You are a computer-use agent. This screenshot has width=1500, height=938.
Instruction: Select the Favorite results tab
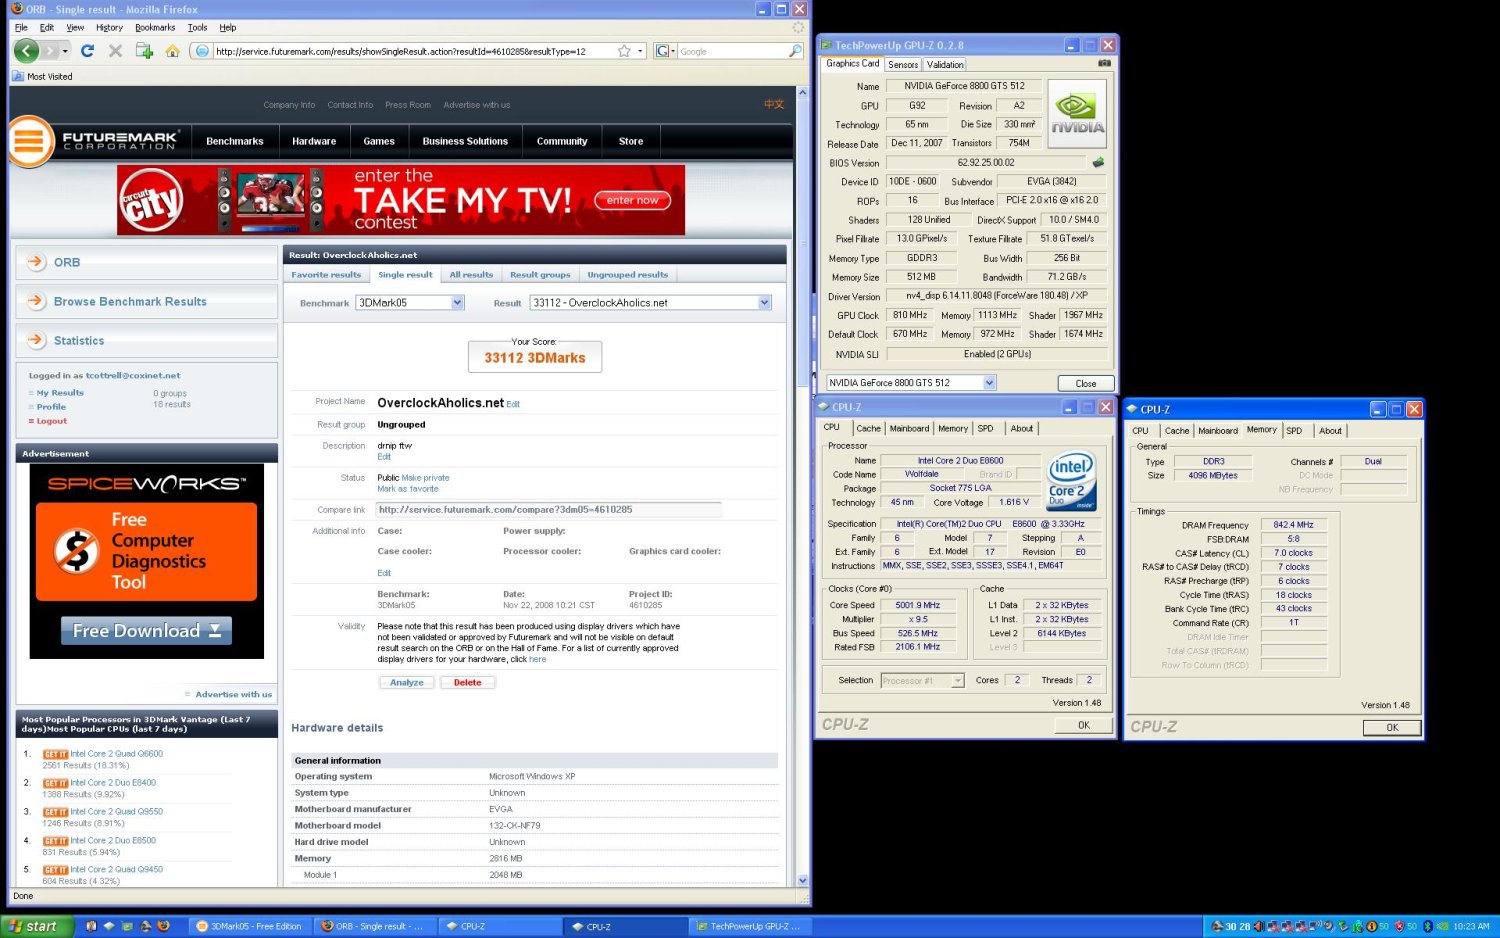[326, 274]
